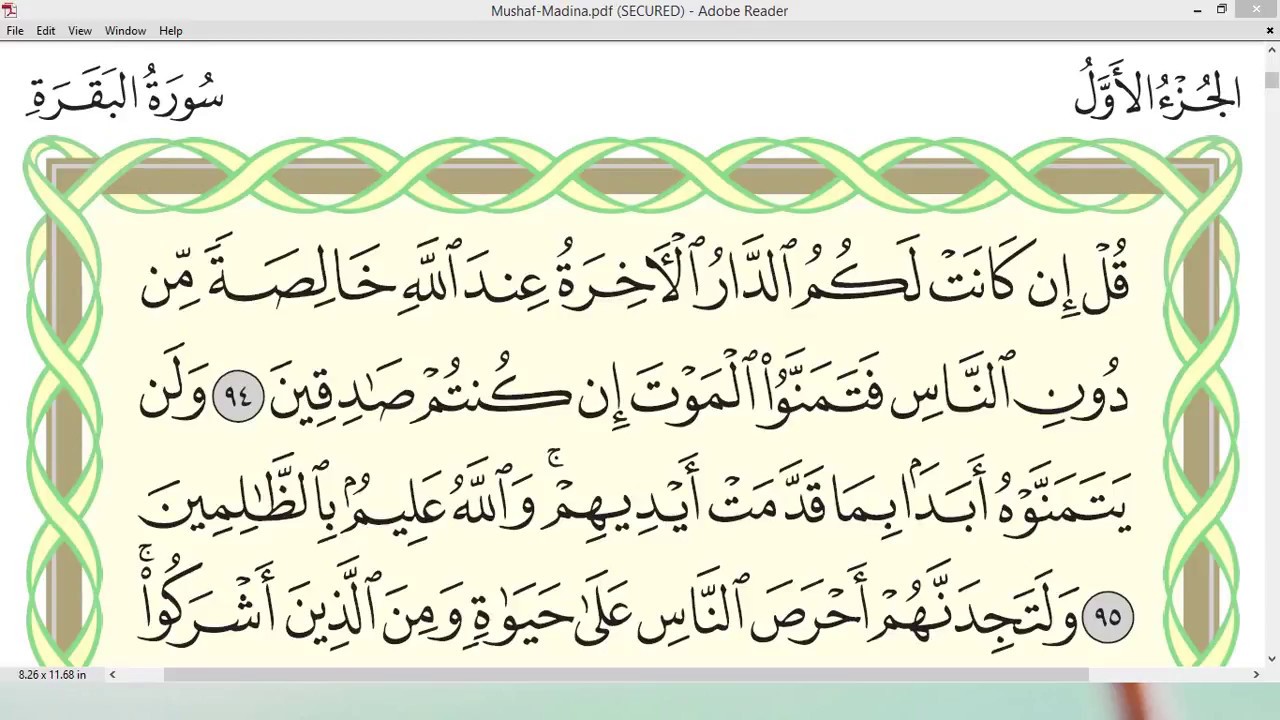Click the title Mushaf-Madina.pdf (SECURED) - Adobe Reader
1280x720 pixels.
click(639, 11)
